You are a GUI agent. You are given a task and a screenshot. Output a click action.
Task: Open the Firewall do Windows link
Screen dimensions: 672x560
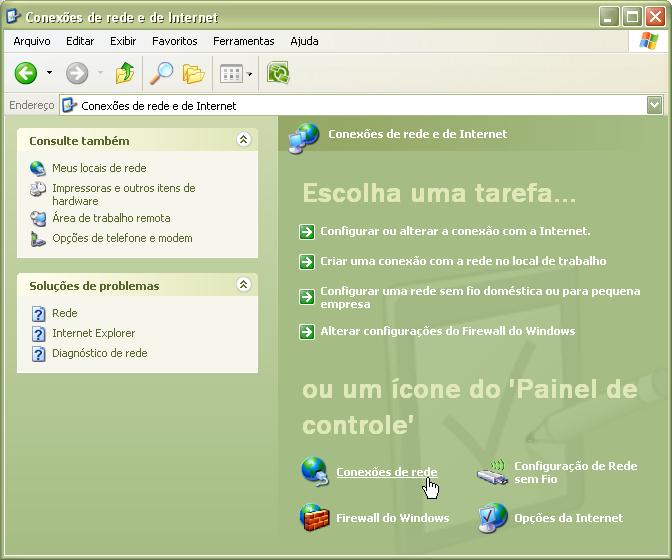tap(393, 518)
